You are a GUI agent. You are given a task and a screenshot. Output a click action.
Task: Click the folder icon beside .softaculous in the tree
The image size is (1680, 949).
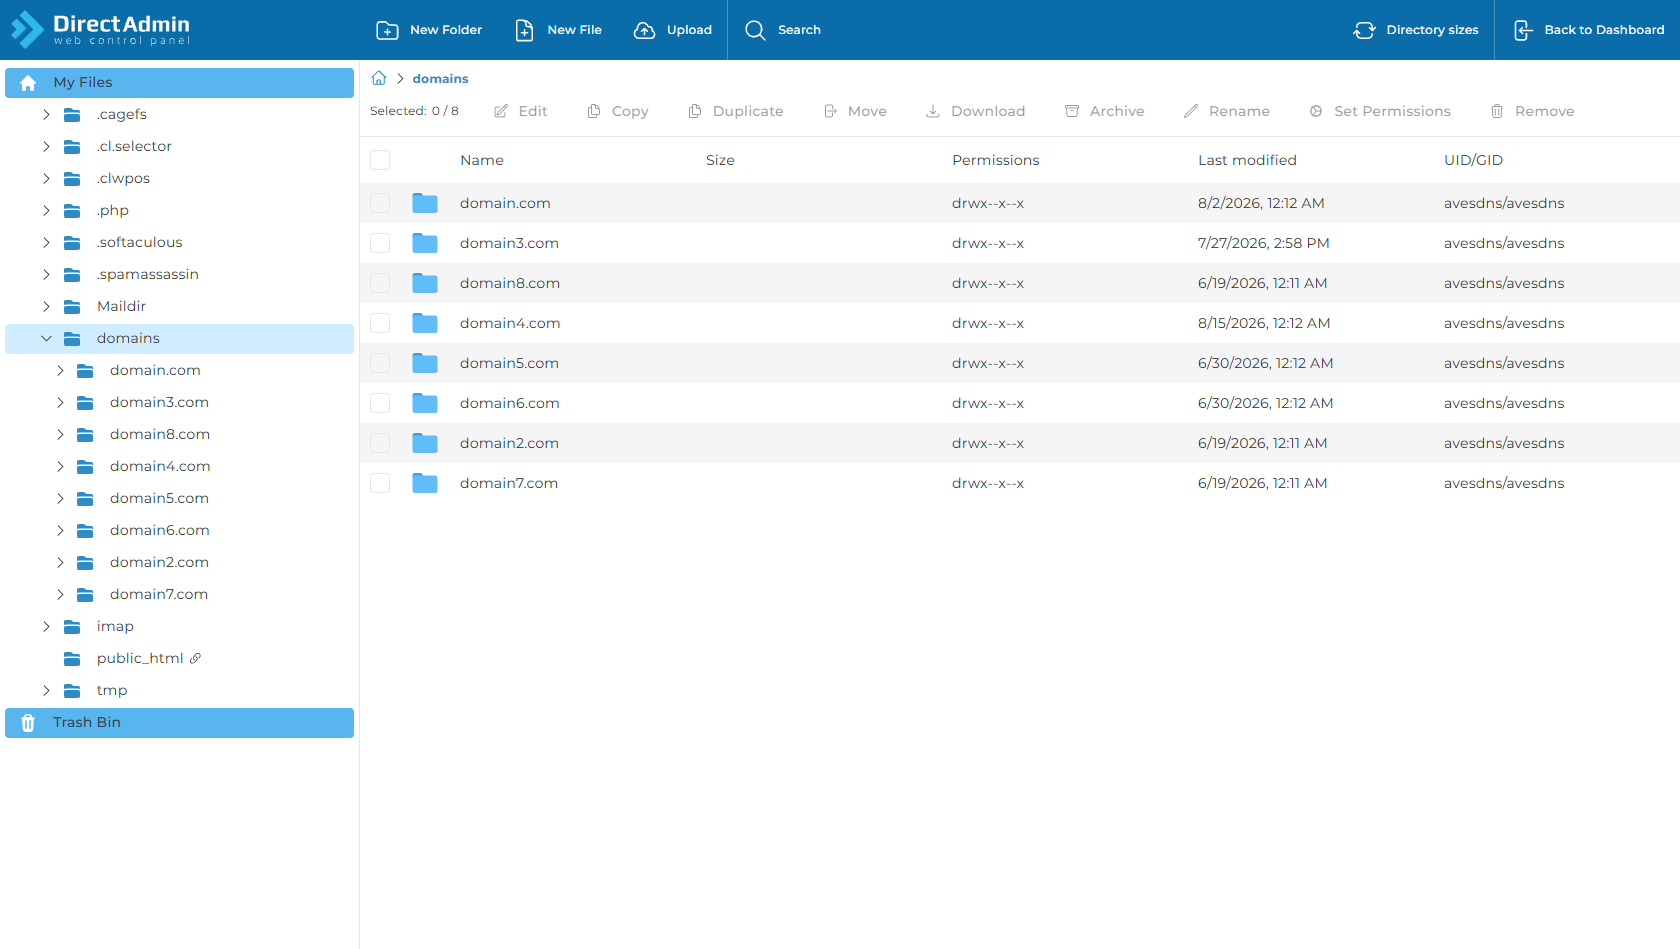[72, 243]
